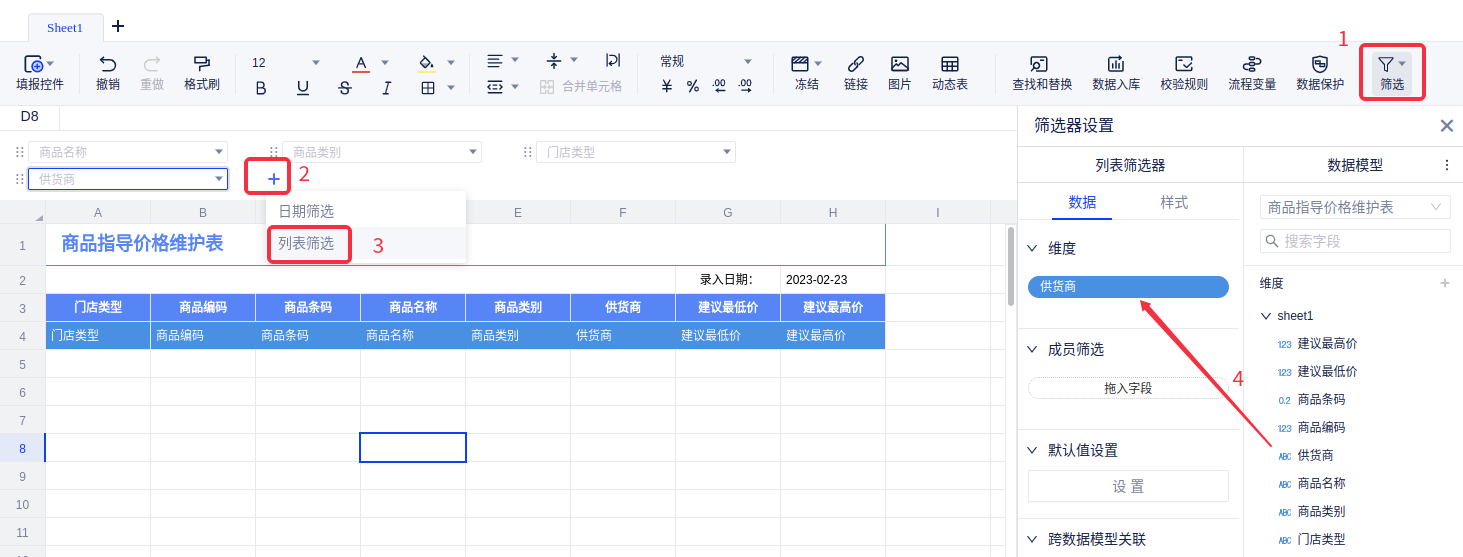
Task: Toggle underline text formatting
Action: [303, 88]
